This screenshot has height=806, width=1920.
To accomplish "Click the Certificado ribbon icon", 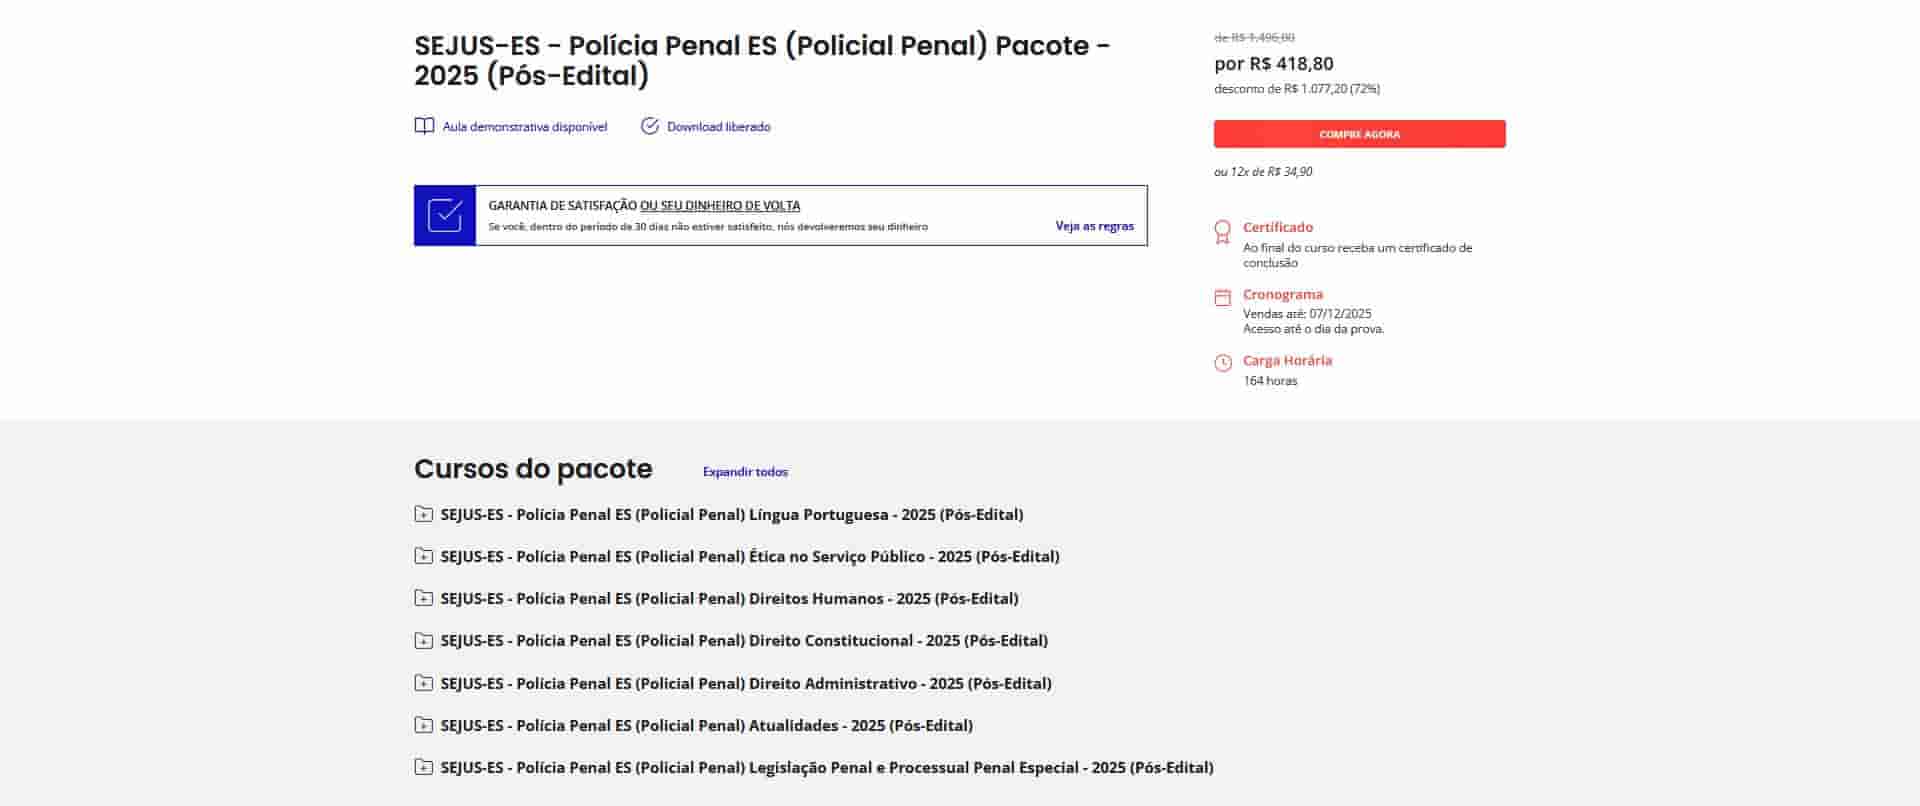I will 1222,232.
